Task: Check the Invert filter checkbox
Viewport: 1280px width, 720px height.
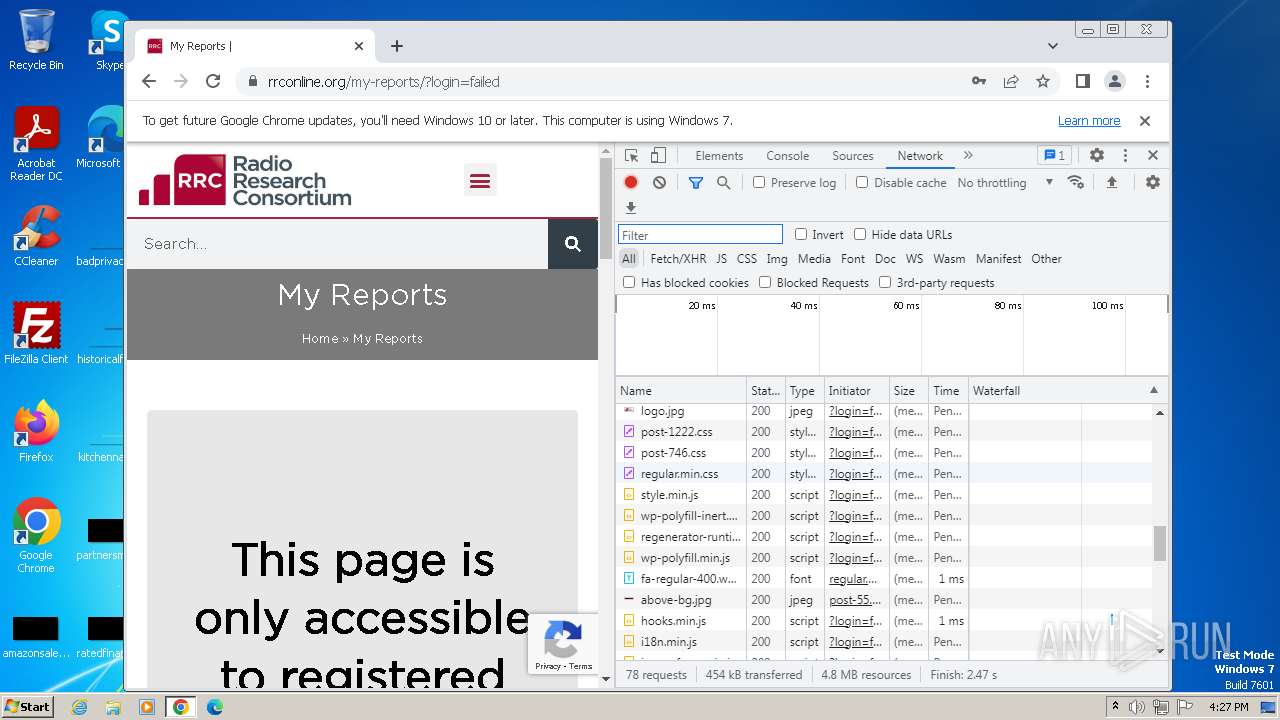Action: pyautogui.click(x=801, y=234)
